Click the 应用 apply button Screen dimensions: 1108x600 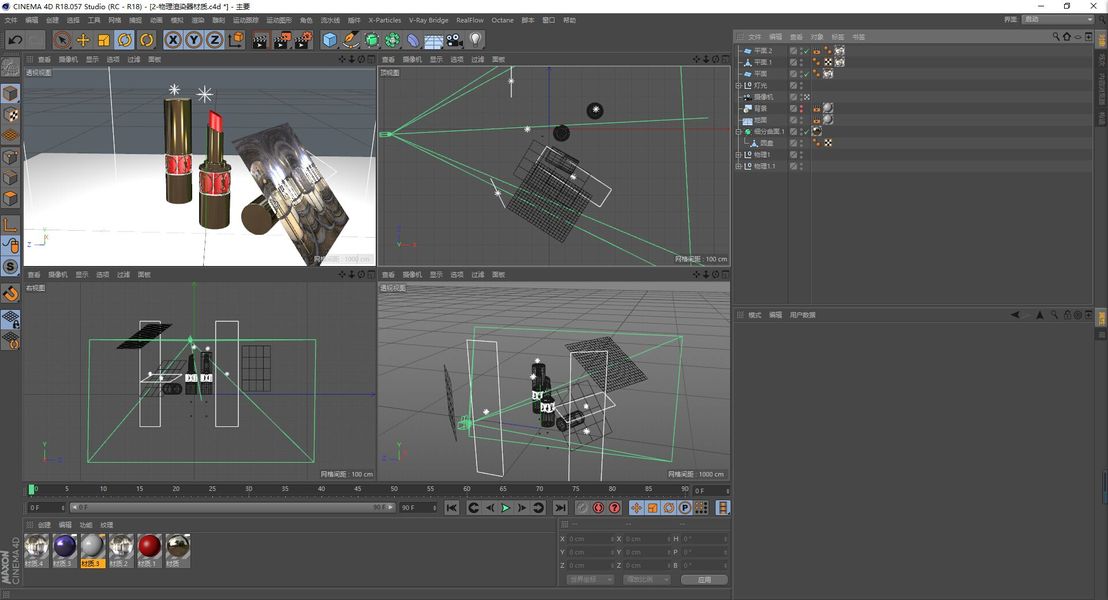(704, 580)
